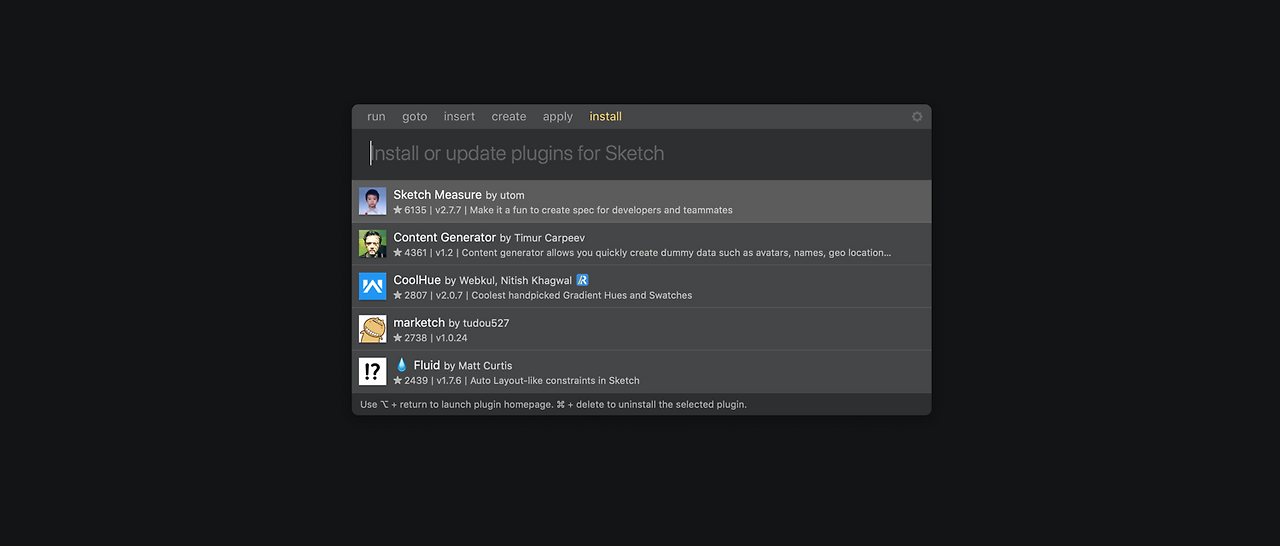Click the Content Generator plugin avatar
Image resolution: width=1280 pixels, height=546 pixels.
373,244
